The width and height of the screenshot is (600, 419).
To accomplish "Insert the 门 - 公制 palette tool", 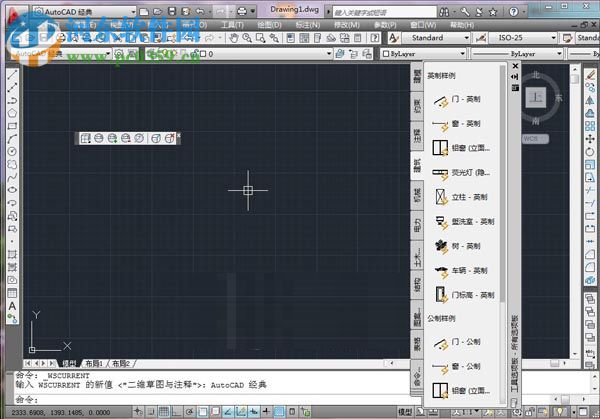I will pos(458,342).
